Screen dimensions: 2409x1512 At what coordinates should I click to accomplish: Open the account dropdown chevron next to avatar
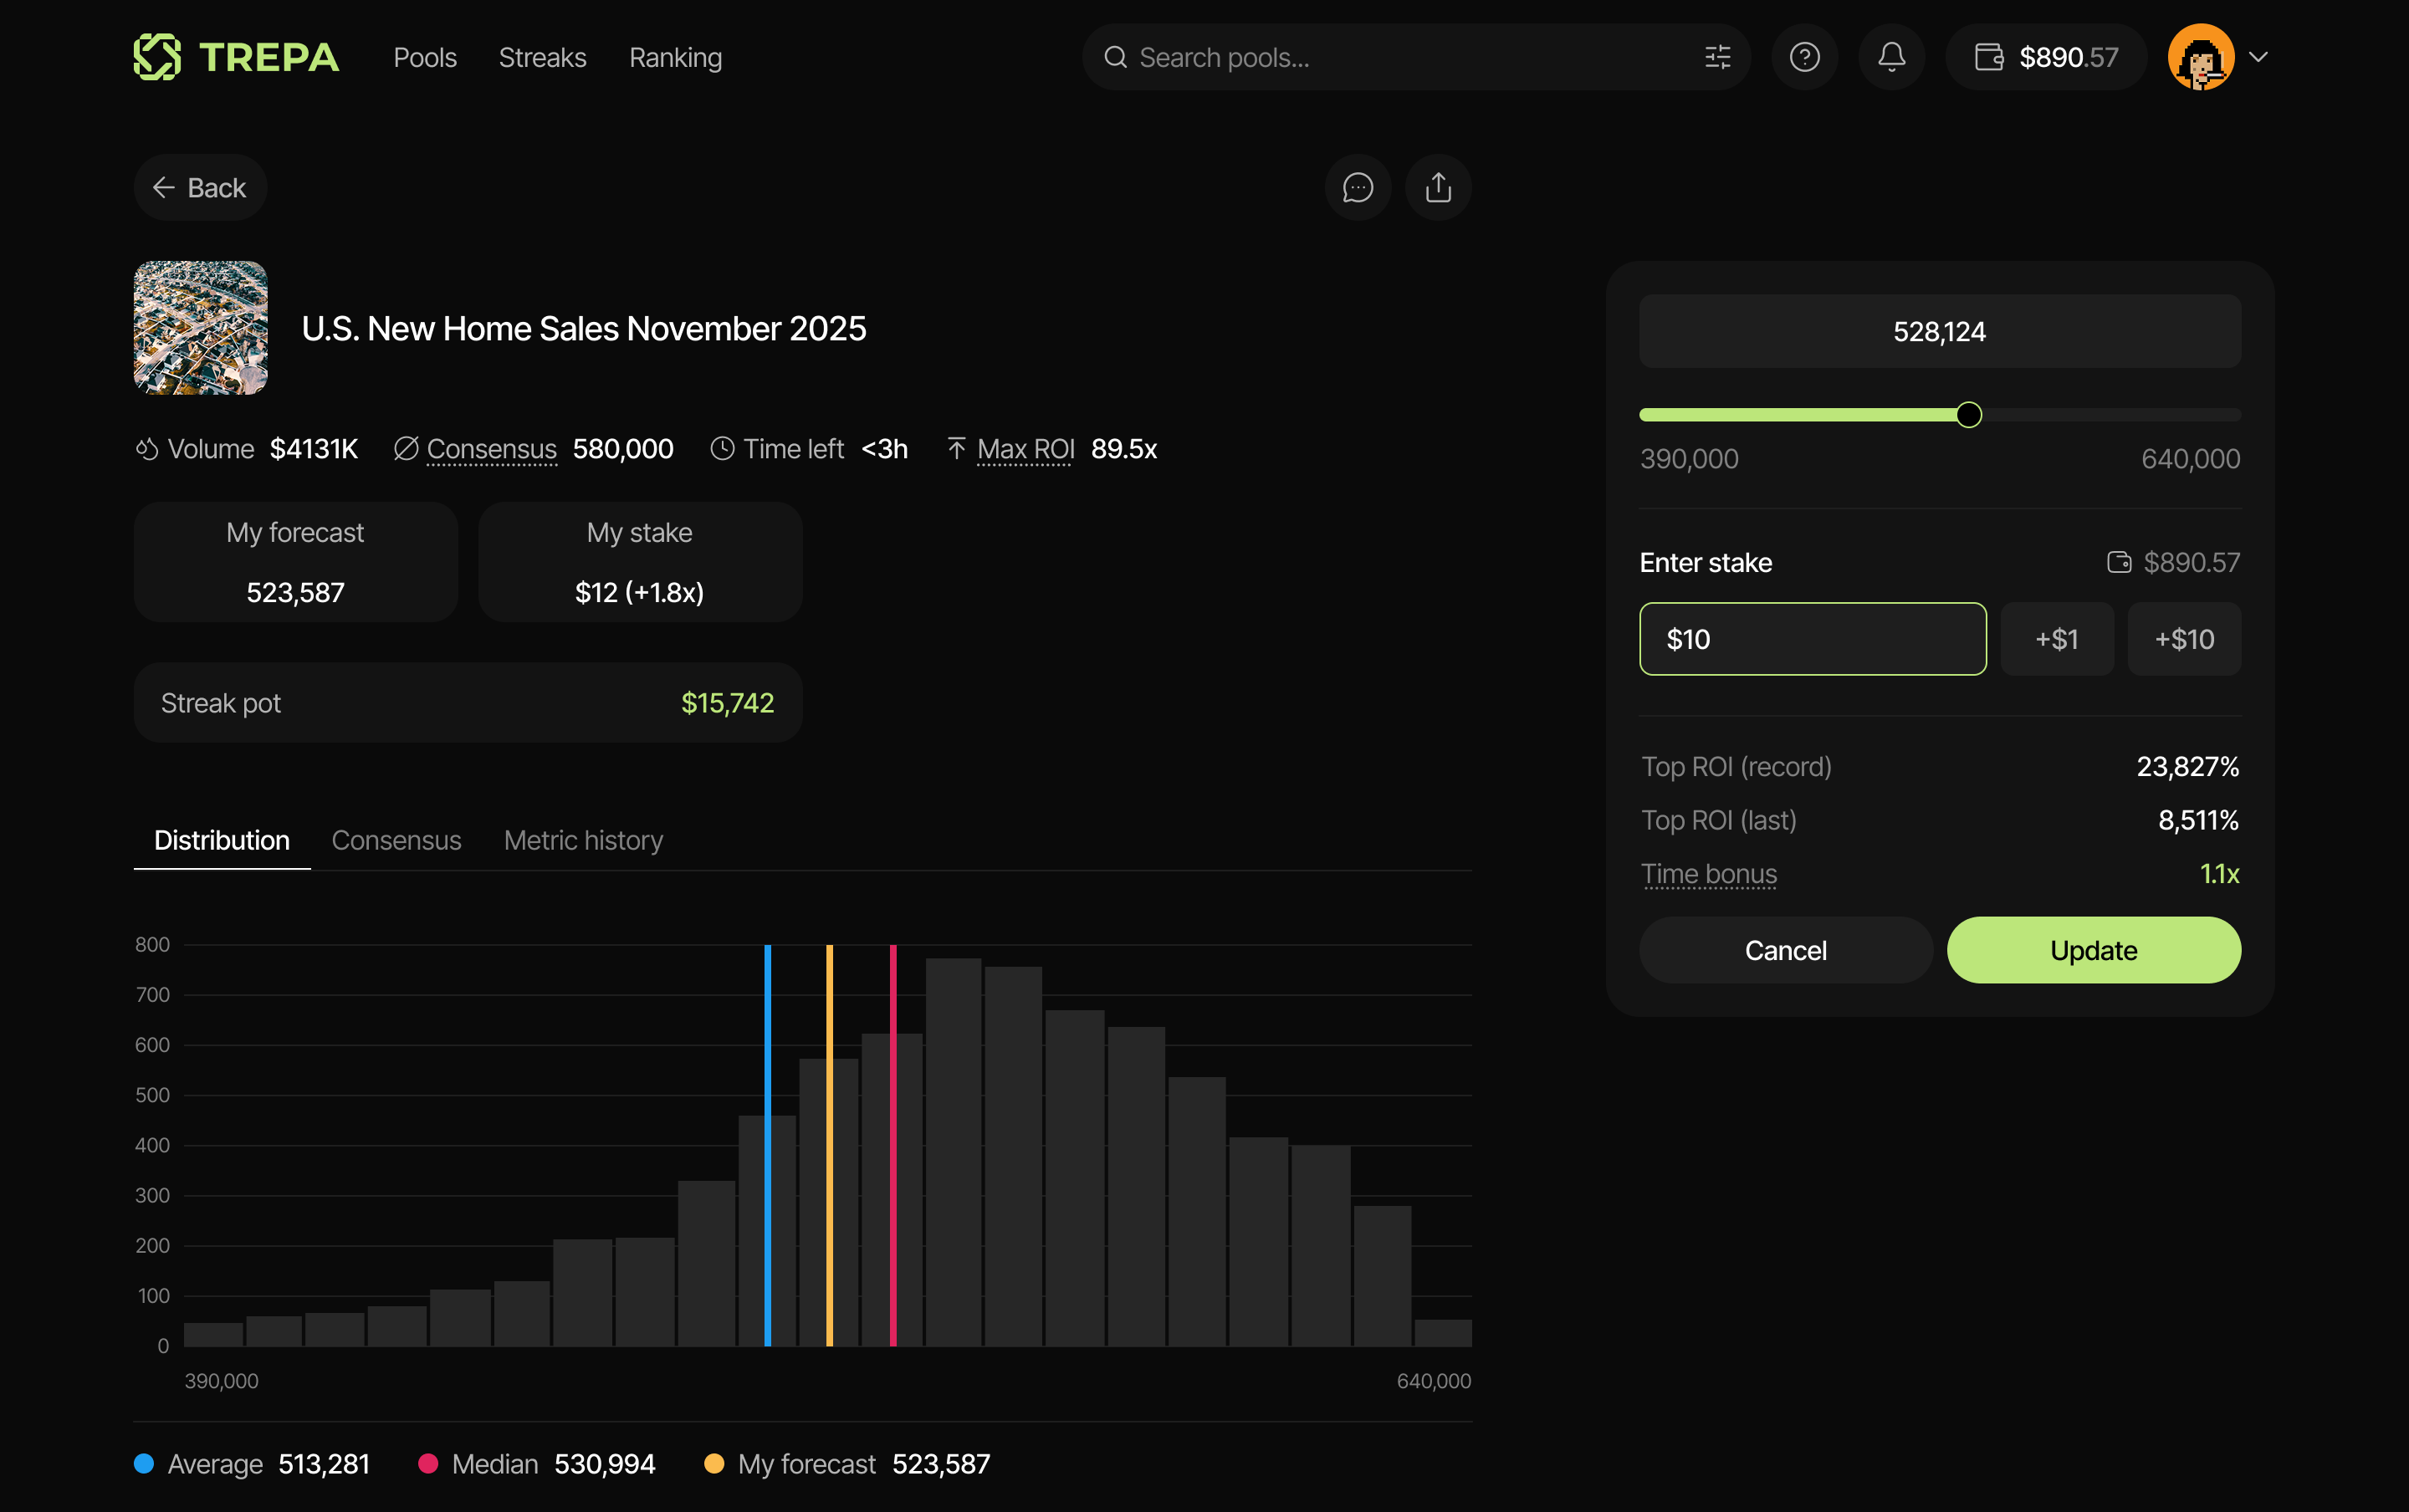coord(2258,57)
